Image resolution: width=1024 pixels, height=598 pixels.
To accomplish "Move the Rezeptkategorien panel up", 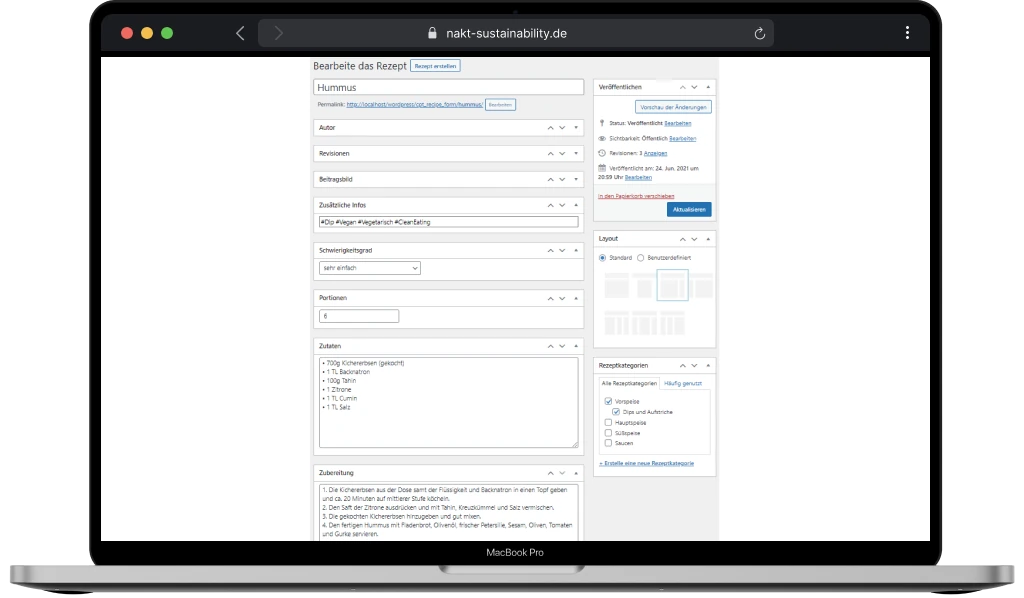I will (x=682, y=366).
